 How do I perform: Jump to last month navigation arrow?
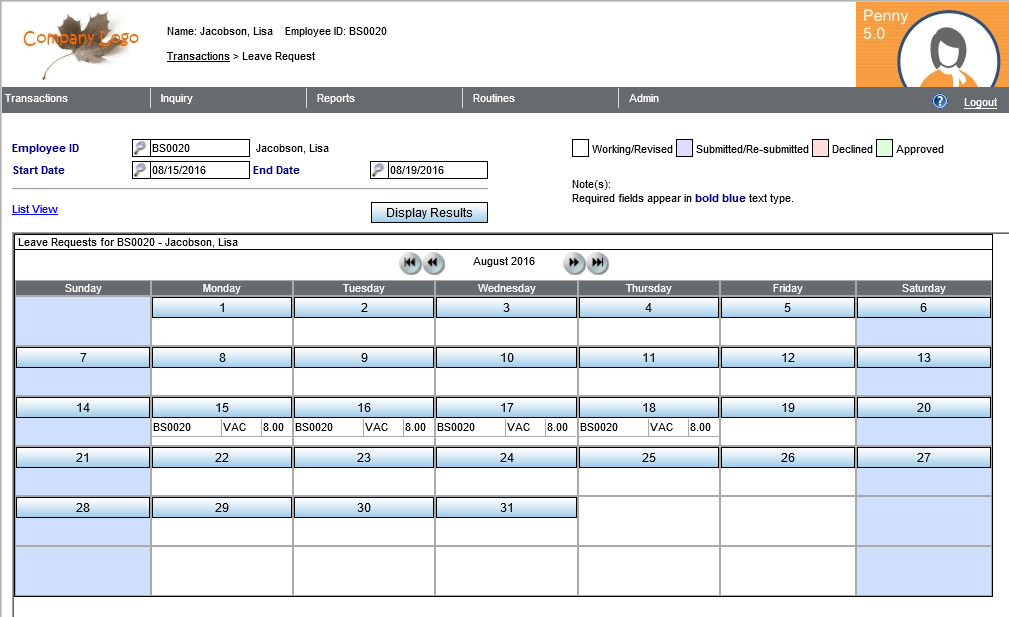(597, 263)
